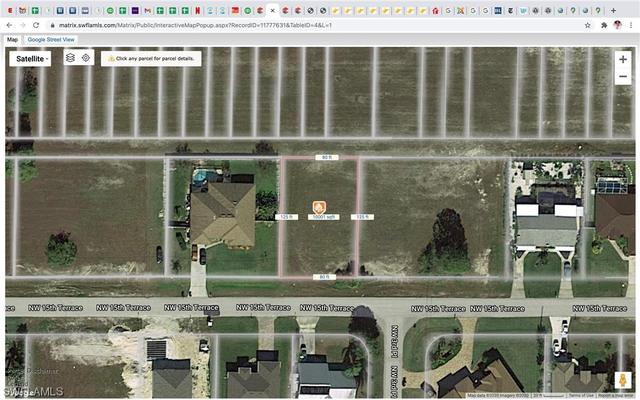Expand the Satellite map type dropdown
640x400 pixels.
(x=31, y=58)
